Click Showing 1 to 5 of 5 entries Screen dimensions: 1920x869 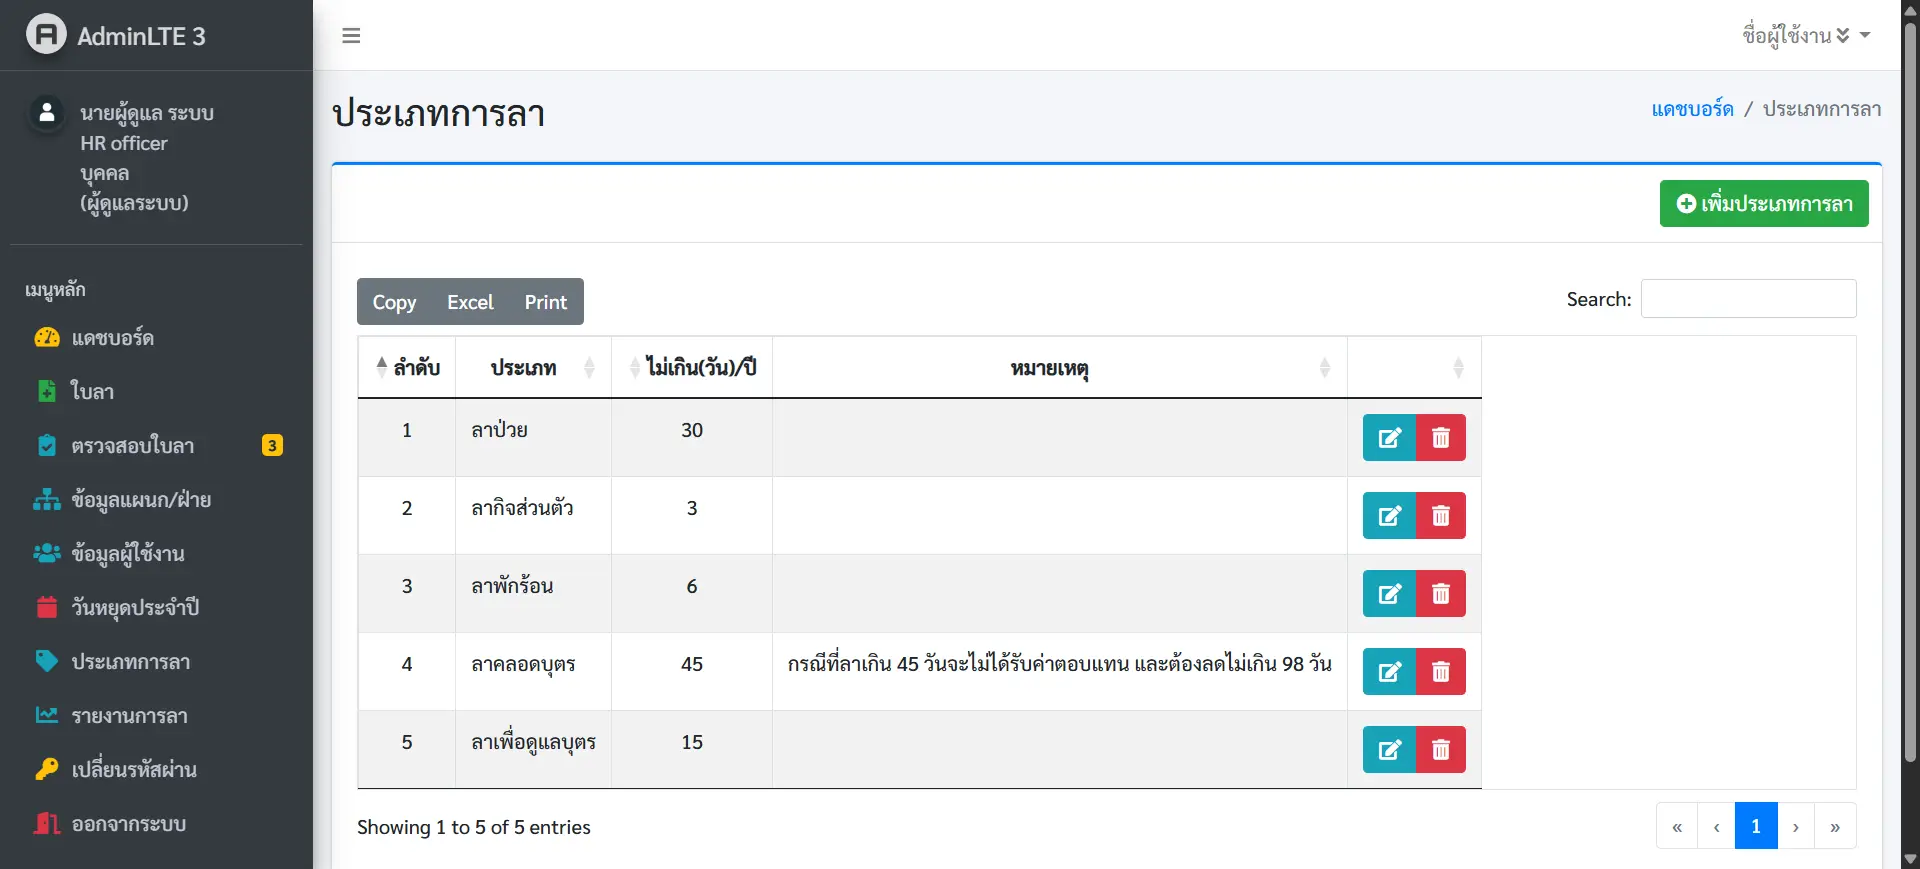pos(474,827)
